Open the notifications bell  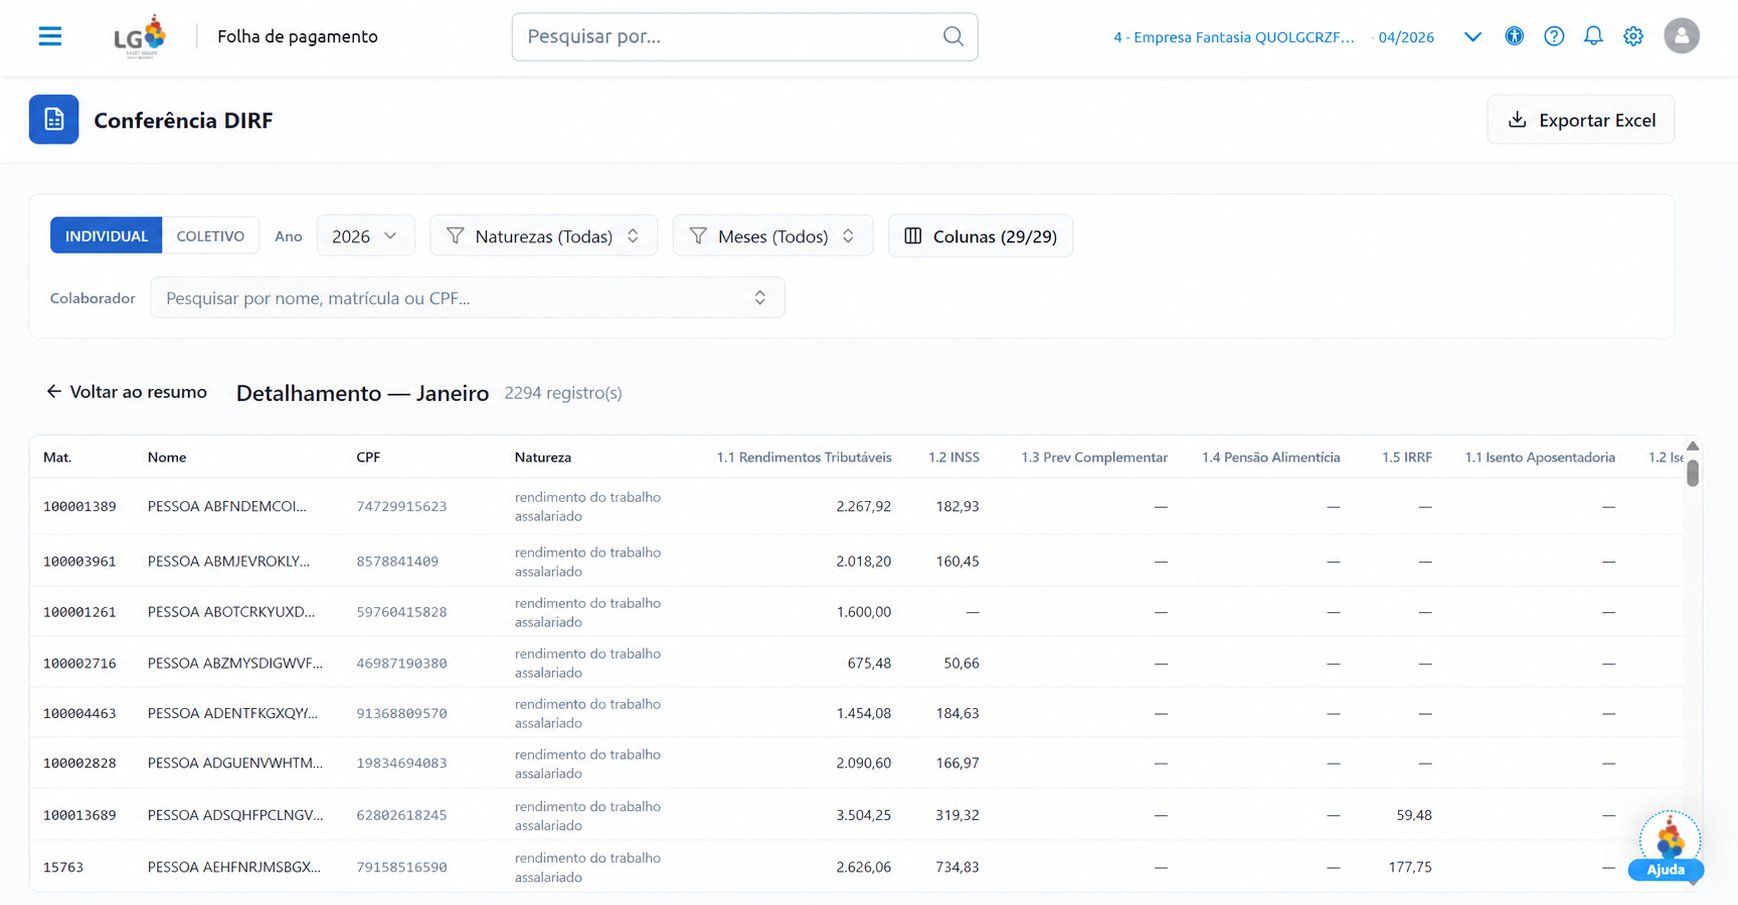[x=1593, y=37]
